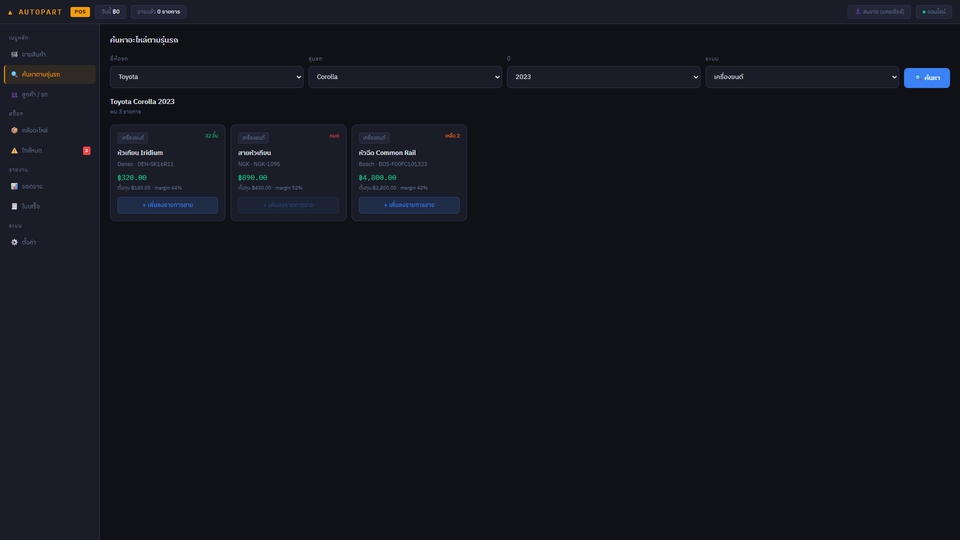Select the search by car model magnifier icon
Screen dimensions: 960x540
(14, 74)
